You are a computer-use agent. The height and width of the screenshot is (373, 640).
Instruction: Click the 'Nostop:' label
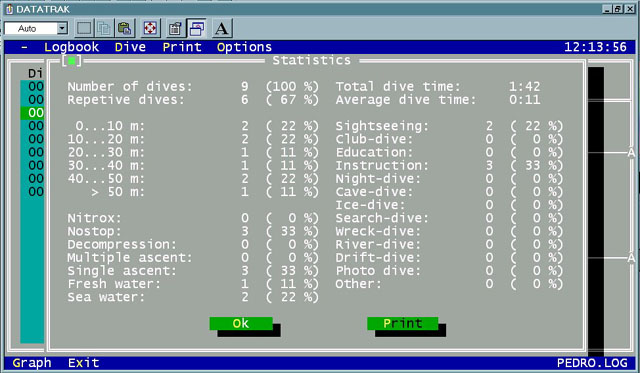click(94, 231)
